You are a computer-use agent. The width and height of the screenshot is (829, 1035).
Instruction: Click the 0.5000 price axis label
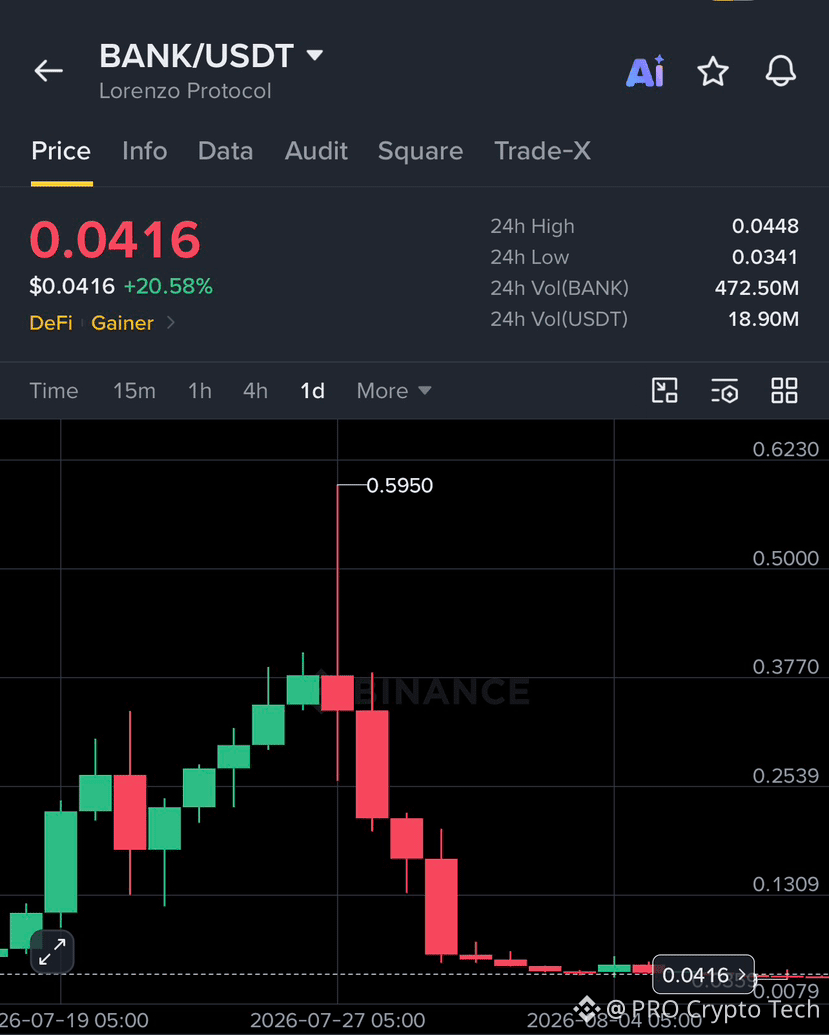(785, 558)
